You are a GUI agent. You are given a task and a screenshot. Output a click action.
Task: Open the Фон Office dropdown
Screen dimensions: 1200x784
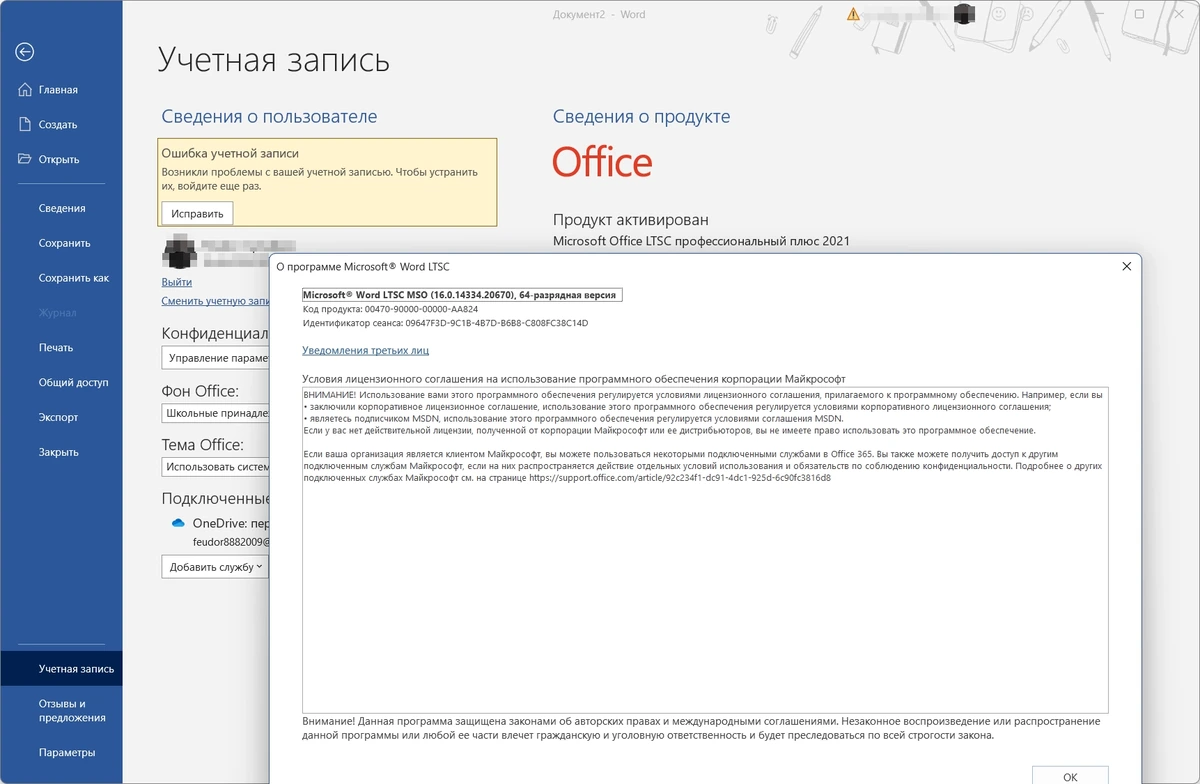tap(216, 412)
